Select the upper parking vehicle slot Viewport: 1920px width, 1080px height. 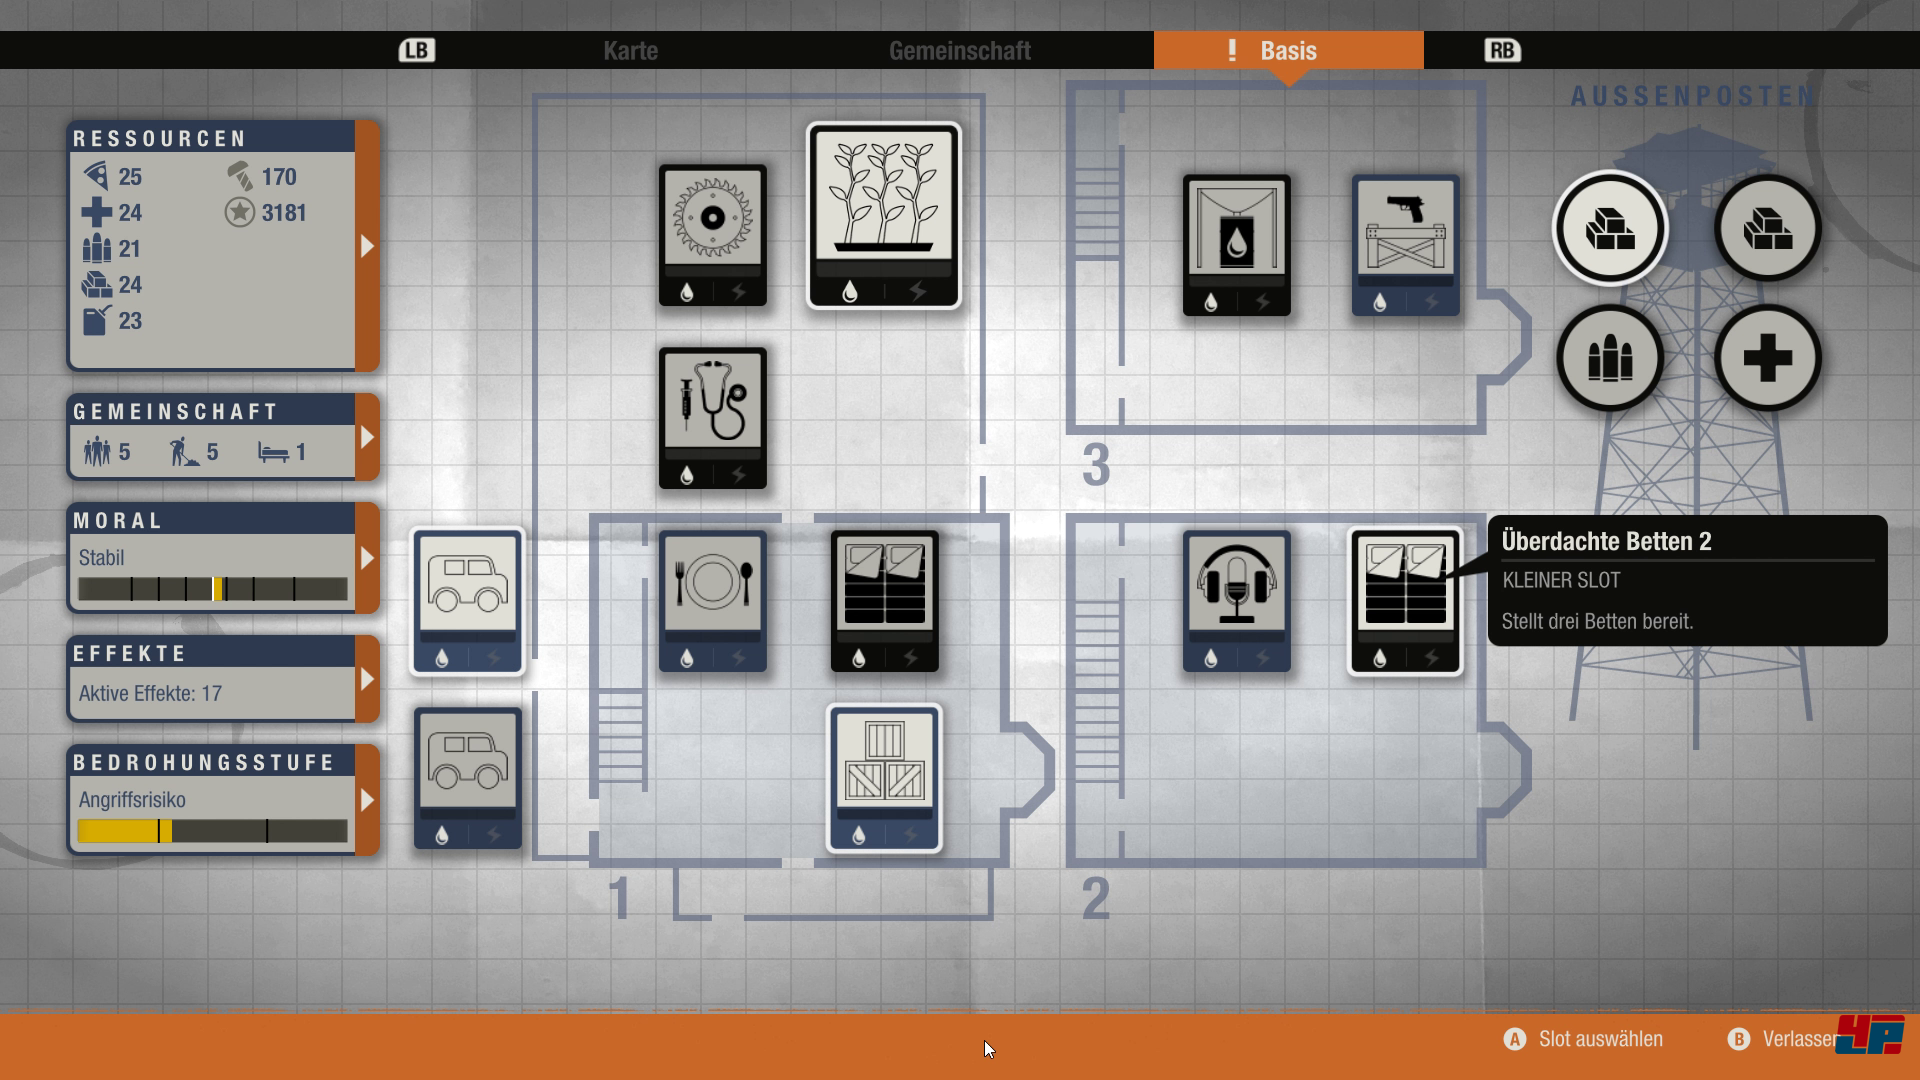[467, 600]
